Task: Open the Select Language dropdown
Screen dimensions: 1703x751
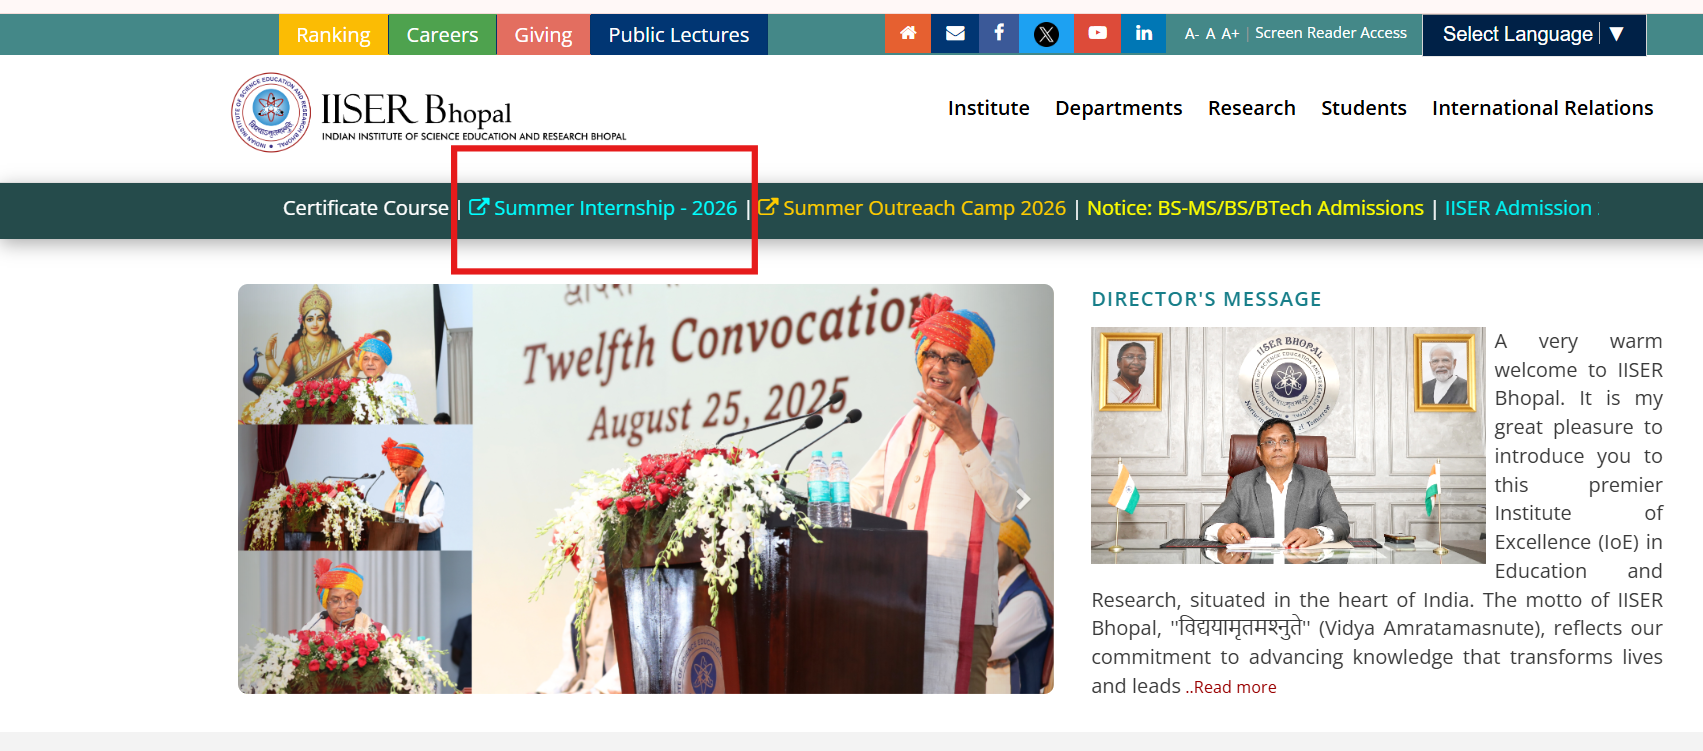Action: pyautogui.click(x=1533, y=34)
